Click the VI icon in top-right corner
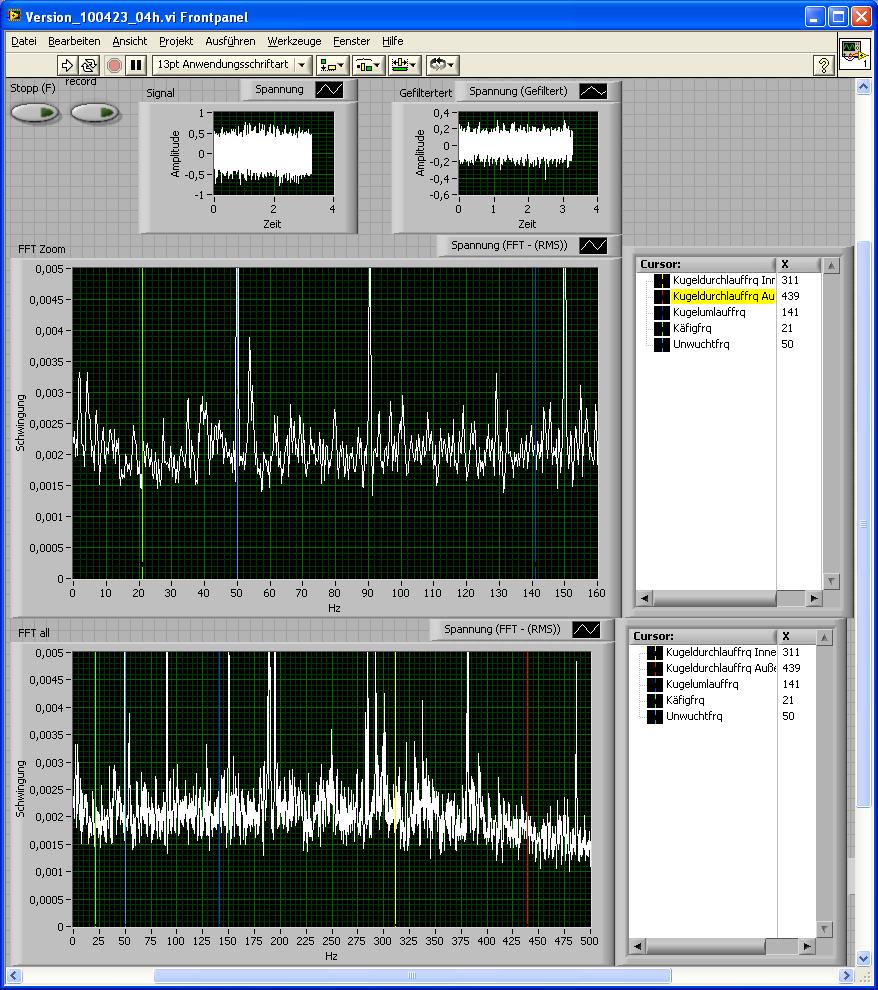Viewport: 878px width, 990px height. click(x=853, y=53)
